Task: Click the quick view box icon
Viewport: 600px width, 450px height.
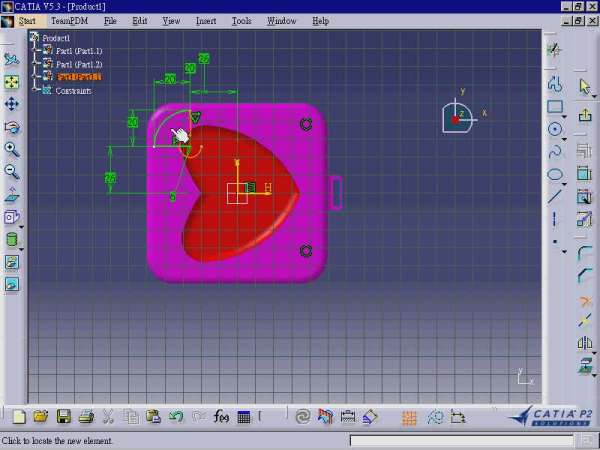Action: [x=11, y=217]
